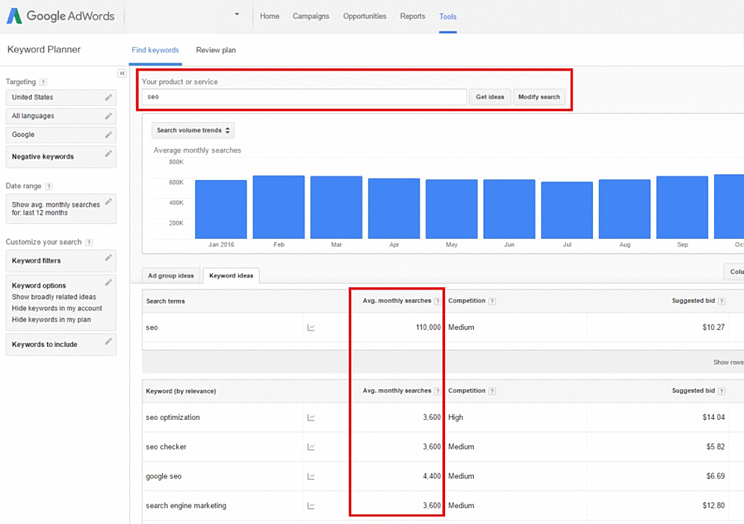Help icon beside Keyword table Avg. monthly searches
Screen dimensions: 744x524
coord(437,392)
